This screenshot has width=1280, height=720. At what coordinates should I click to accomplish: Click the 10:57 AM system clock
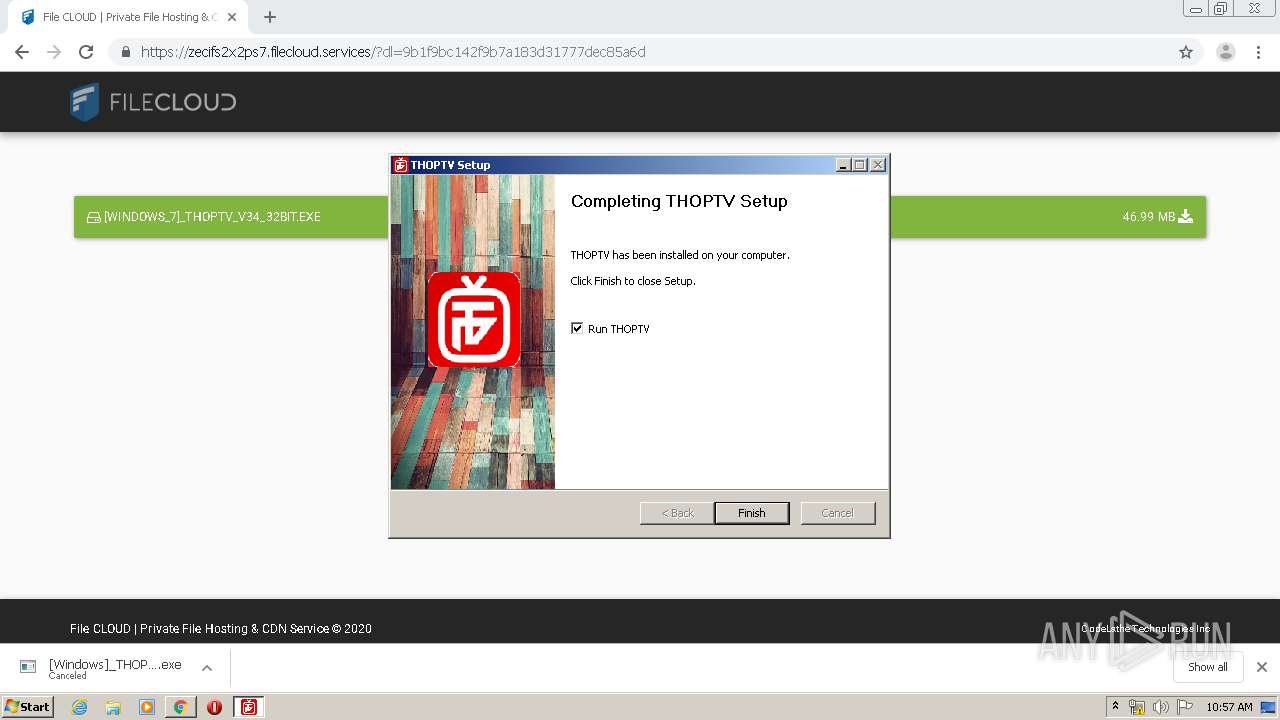point(1229,707)
